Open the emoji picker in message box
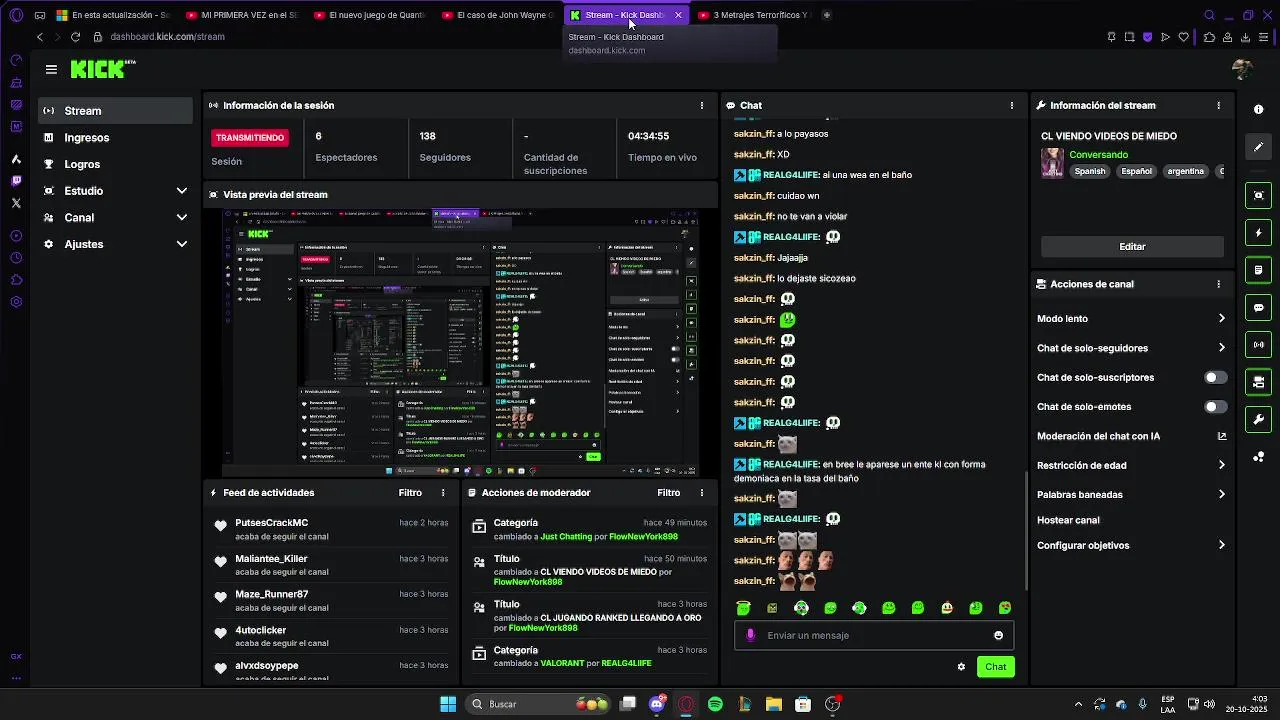 tap(998, 635)
